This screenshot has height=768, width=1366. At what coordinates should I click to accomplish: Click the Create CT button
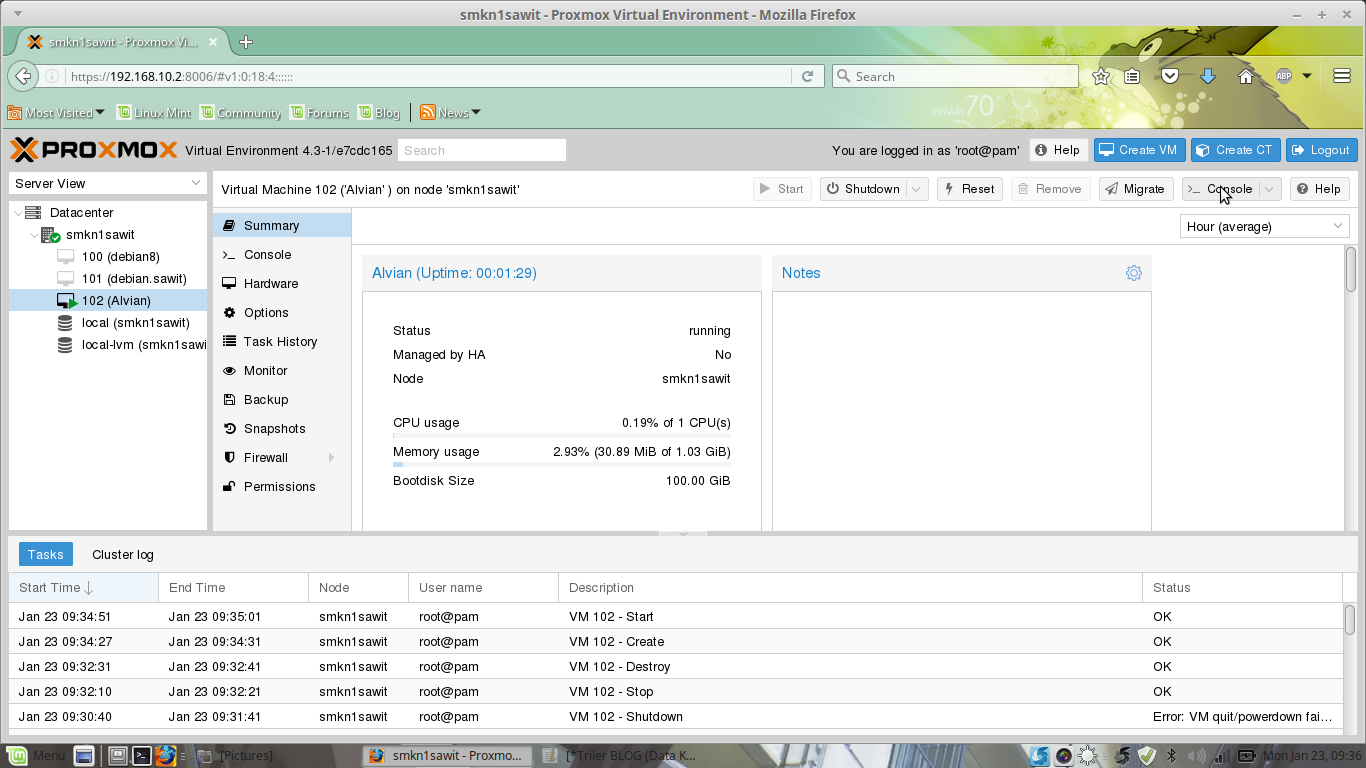1235,150
